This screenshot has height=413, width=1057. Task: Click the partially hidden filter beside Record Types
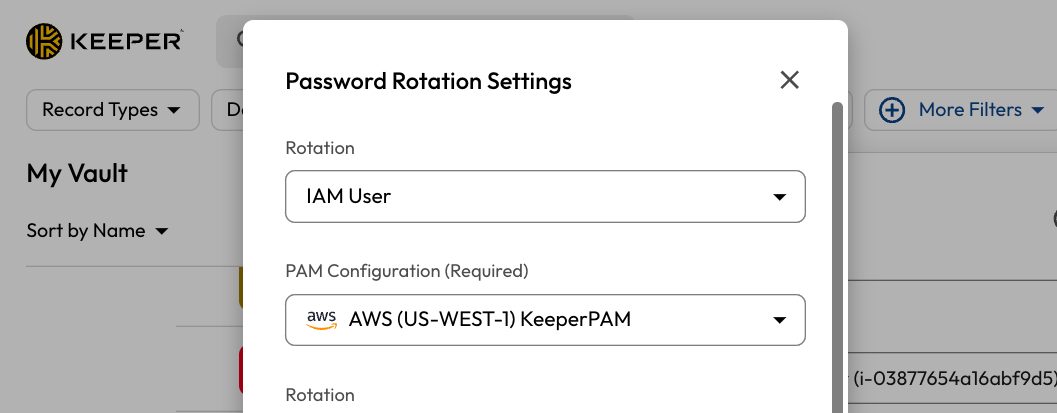(228, 110)
